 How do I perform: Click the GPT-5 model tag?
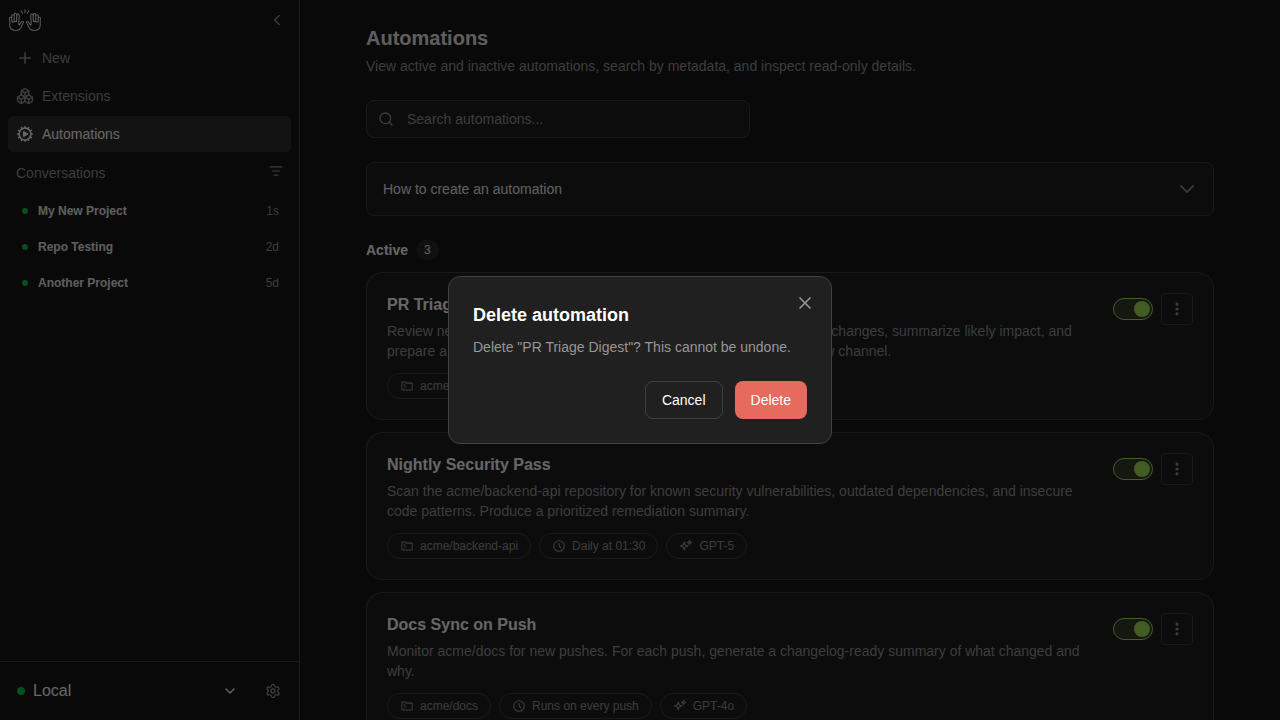coord(706,546)
